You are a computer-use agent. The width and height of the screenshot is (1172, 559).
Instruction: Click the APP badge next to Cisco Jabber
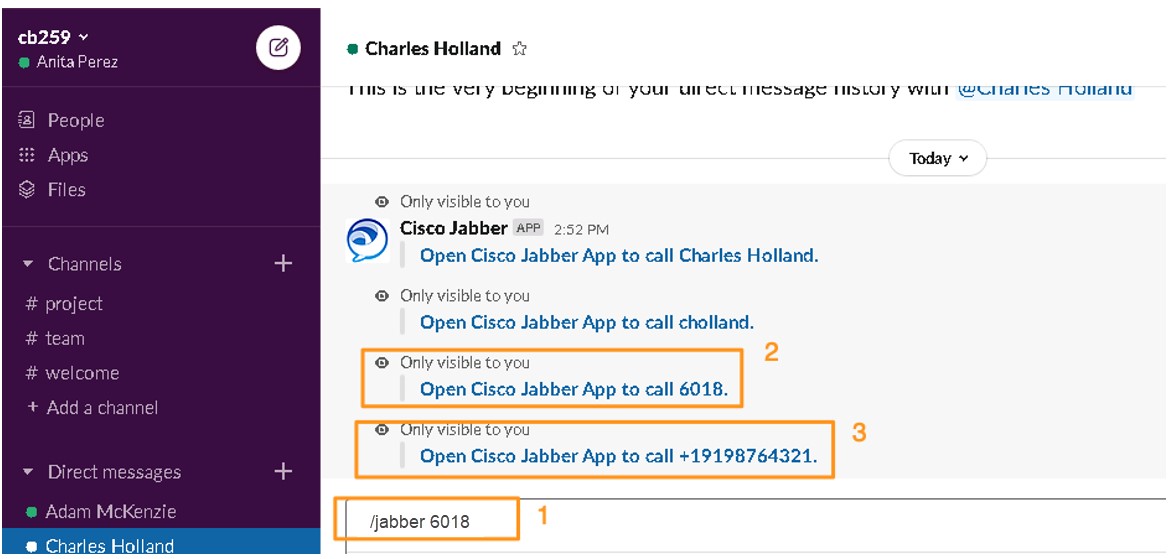coord(528,228)
